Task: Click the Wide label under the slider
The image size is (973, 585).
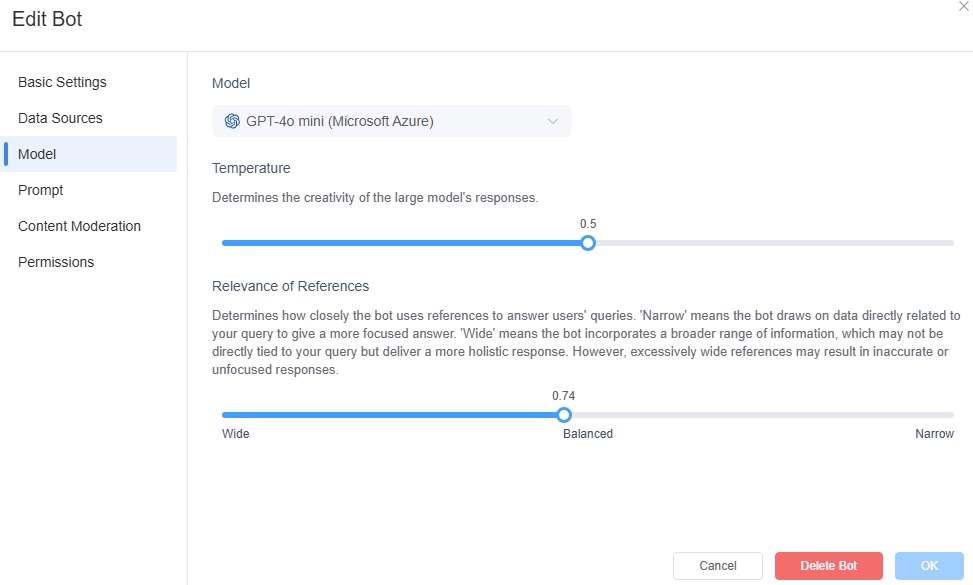Action: (x=236, y=434)
